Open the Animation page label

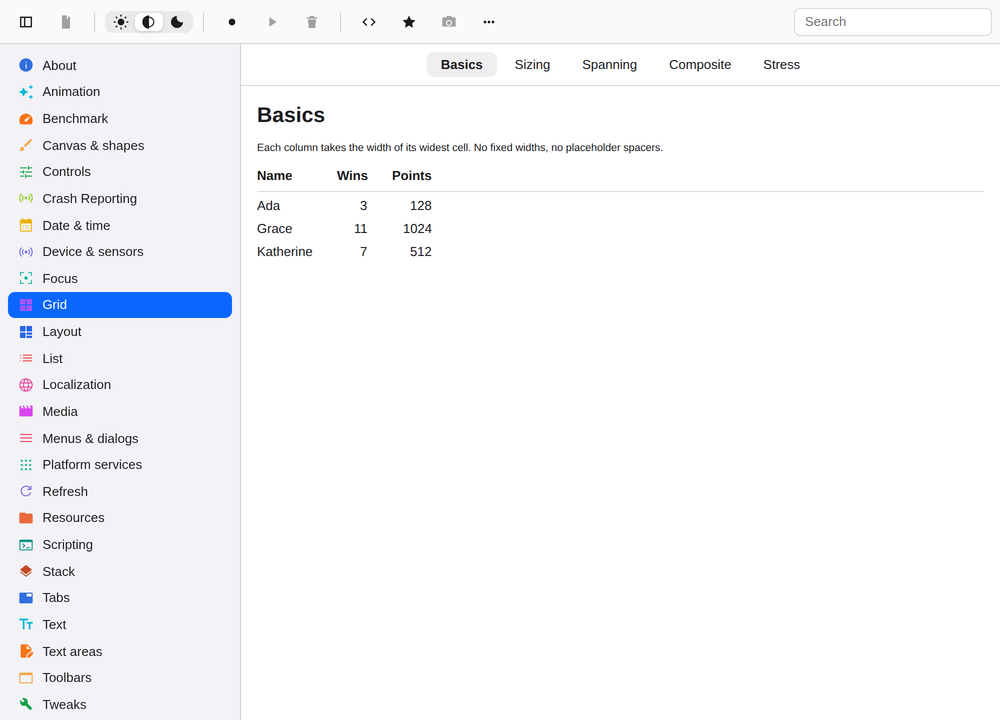pyautogui.click(x=71, y=92)
